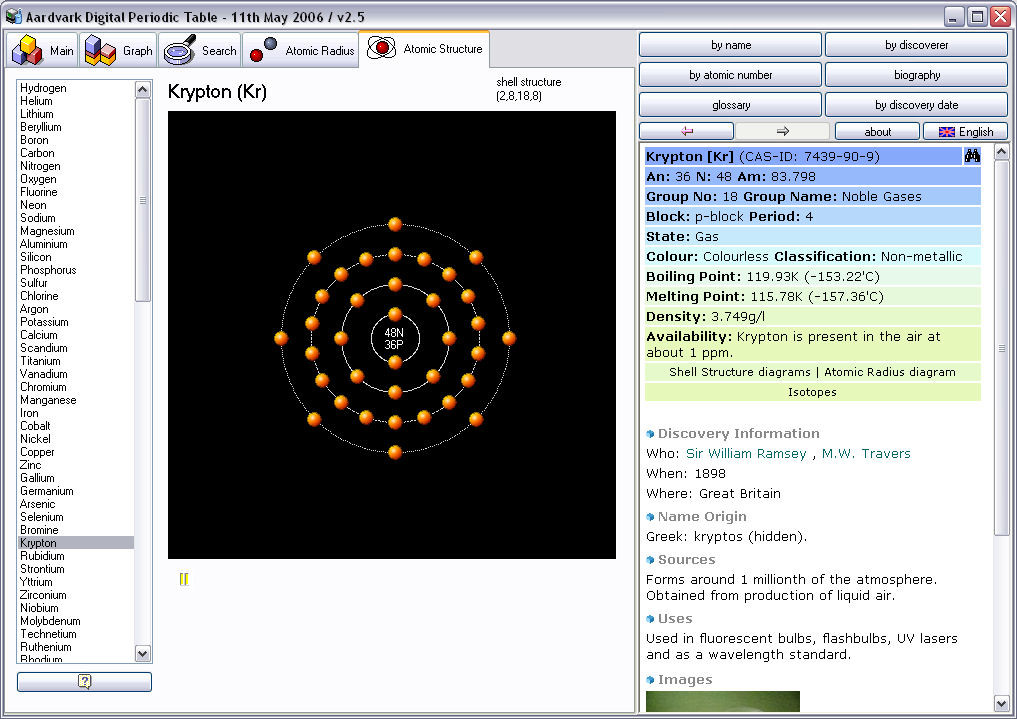Open the Isotopes link

pyautogui.click(x=812, y=392)
